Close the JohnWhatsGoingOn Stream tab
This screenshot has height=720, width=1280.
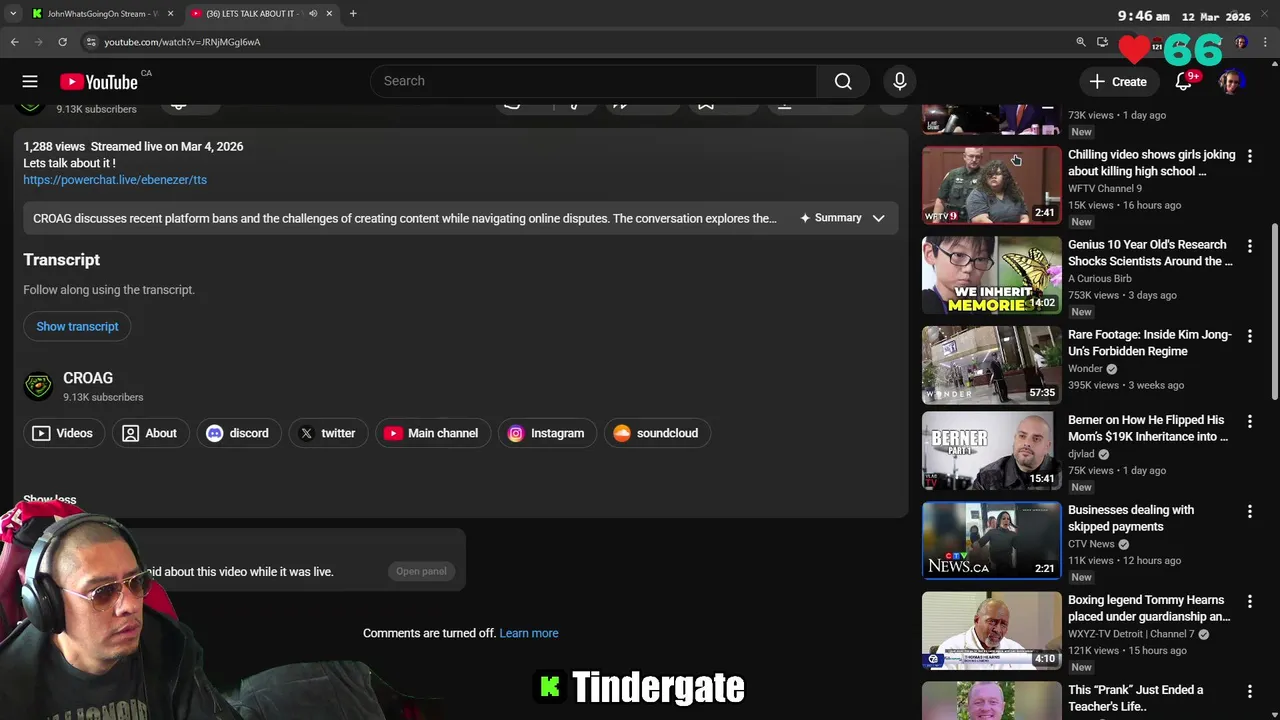coord(170,14)
